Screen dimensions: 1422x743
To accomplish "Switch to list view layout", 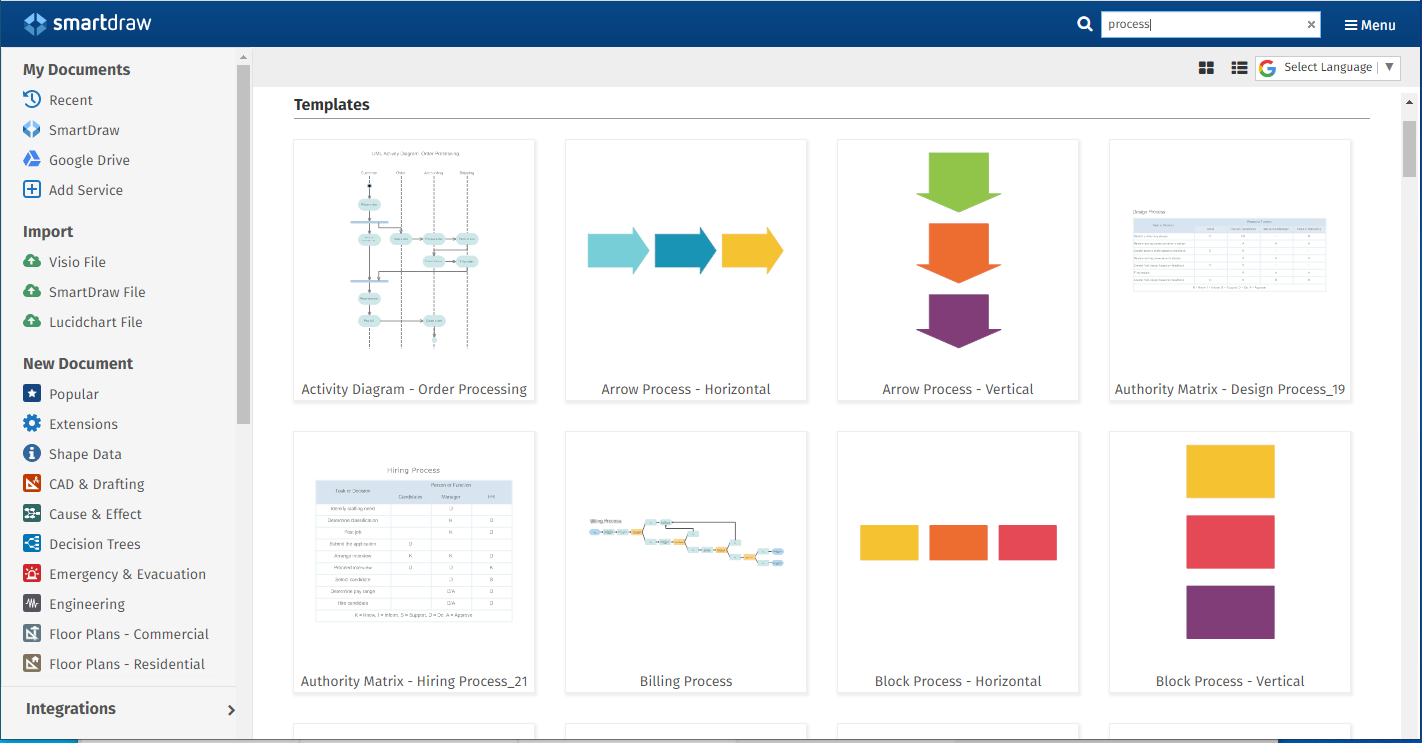I will tap(1239, 68).
